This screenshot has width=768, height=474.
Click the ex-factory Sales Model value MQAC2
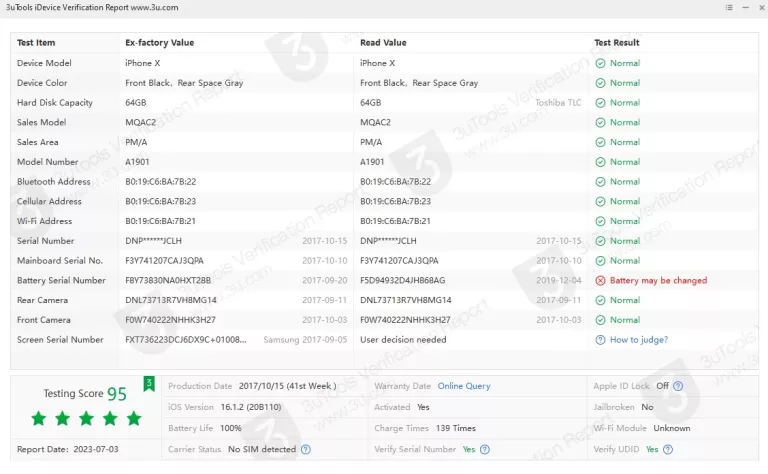(x=141, y=122)
